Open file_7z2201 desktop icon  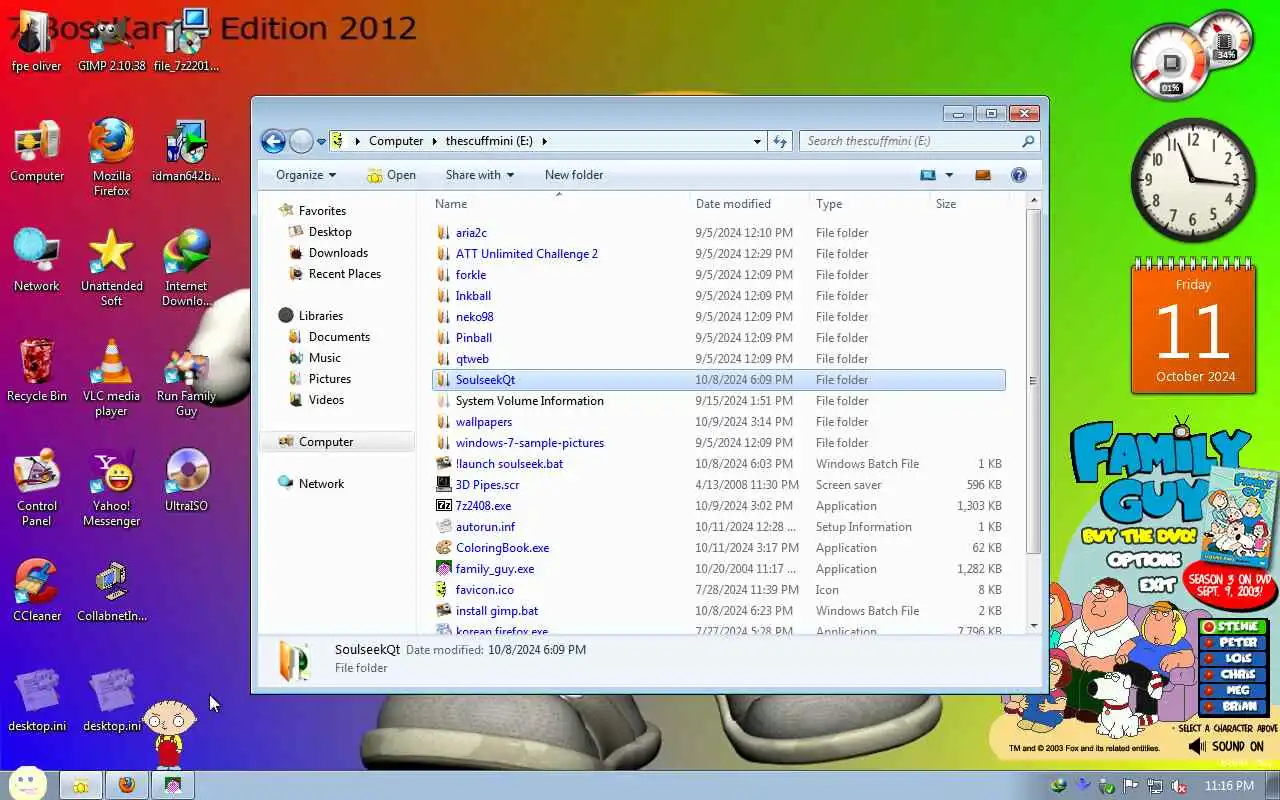pos(187,42)
